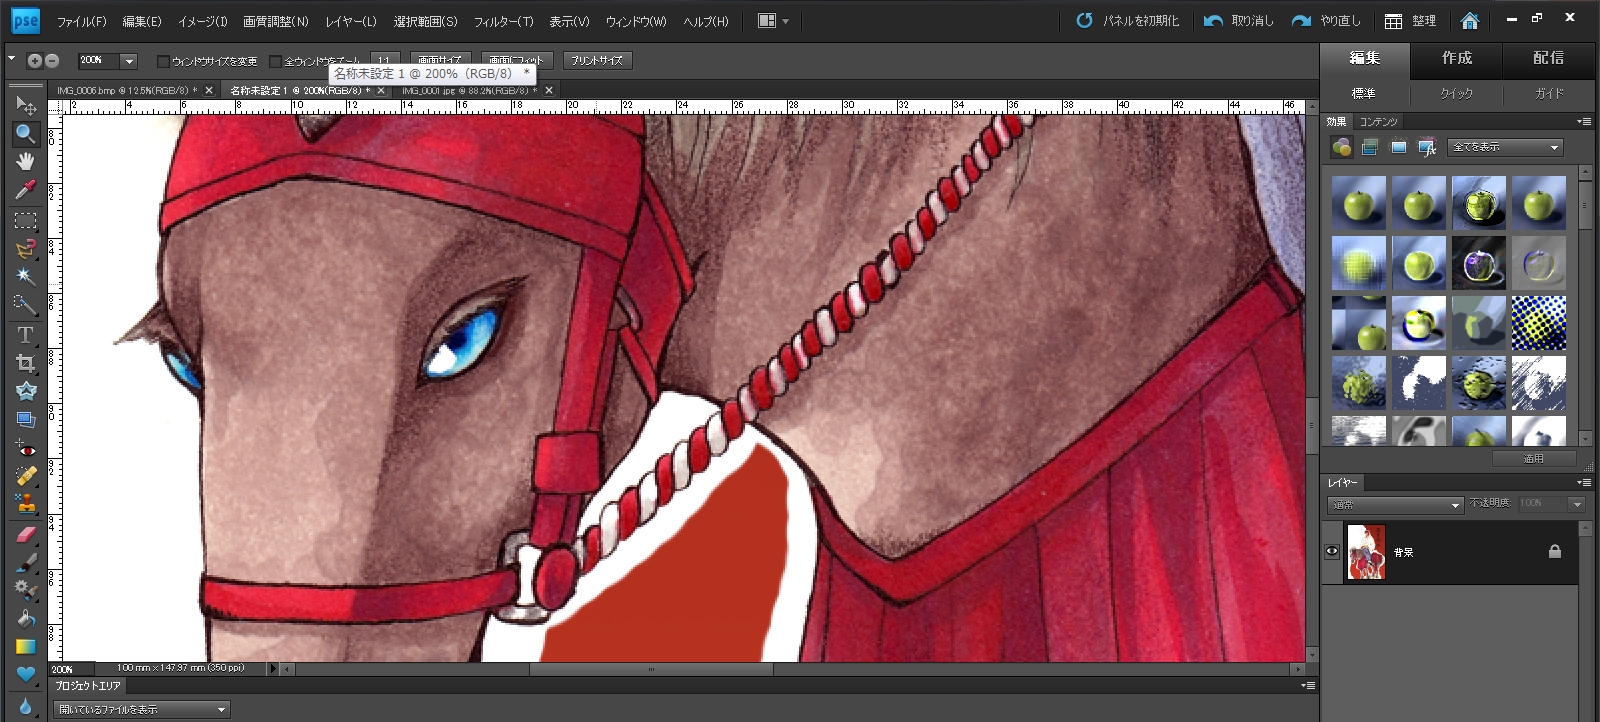Image resolution: width=1600 pixels, height=722 pixels.
Task: Open the フィルター(T) menu
Action: (503, 21)
